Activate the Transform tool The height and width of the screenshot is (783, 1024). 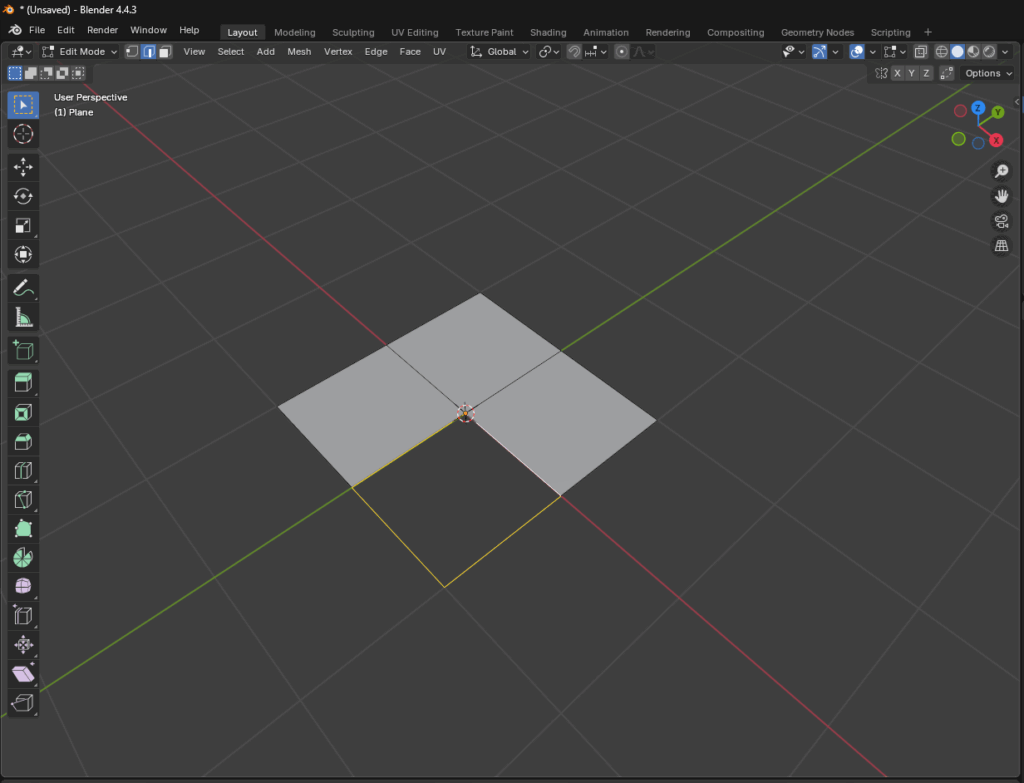[x=23, y=255]
